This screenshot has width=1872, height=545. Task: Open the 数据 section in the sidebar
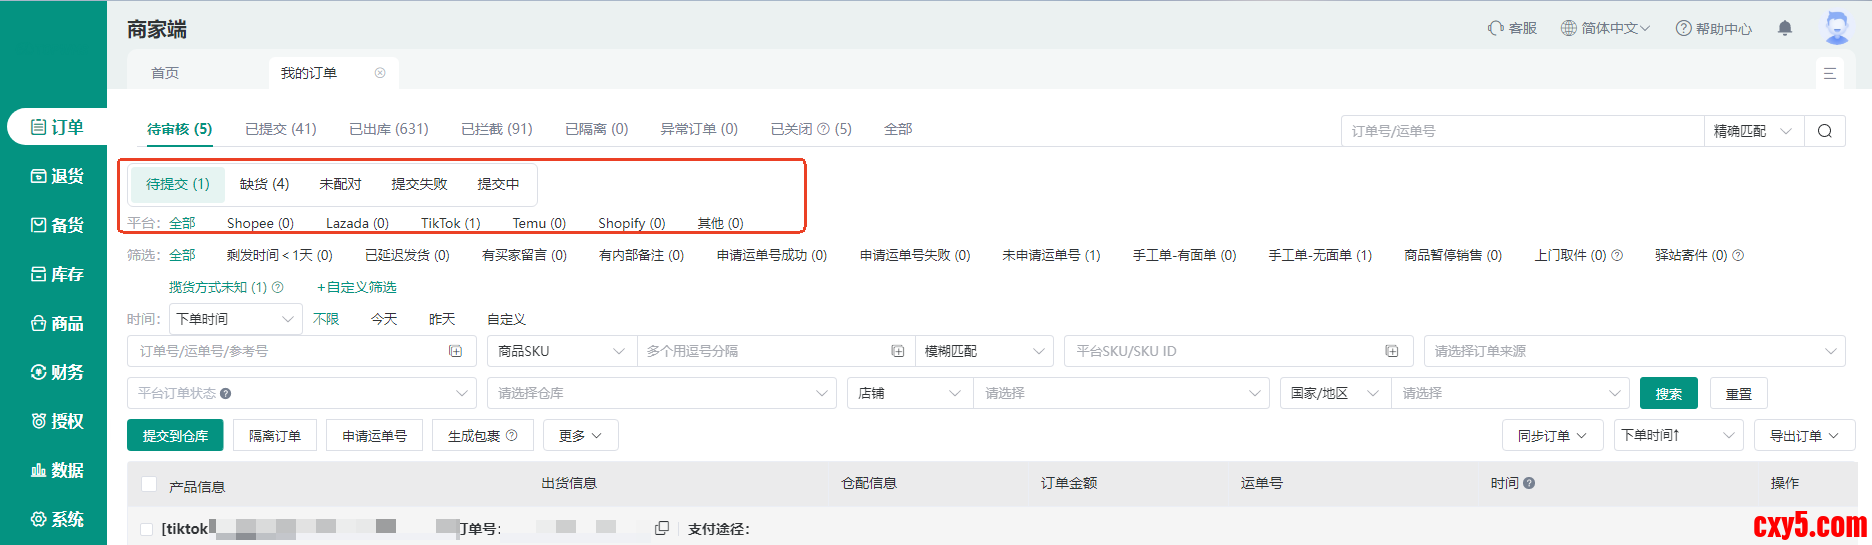tap(57, 470)
